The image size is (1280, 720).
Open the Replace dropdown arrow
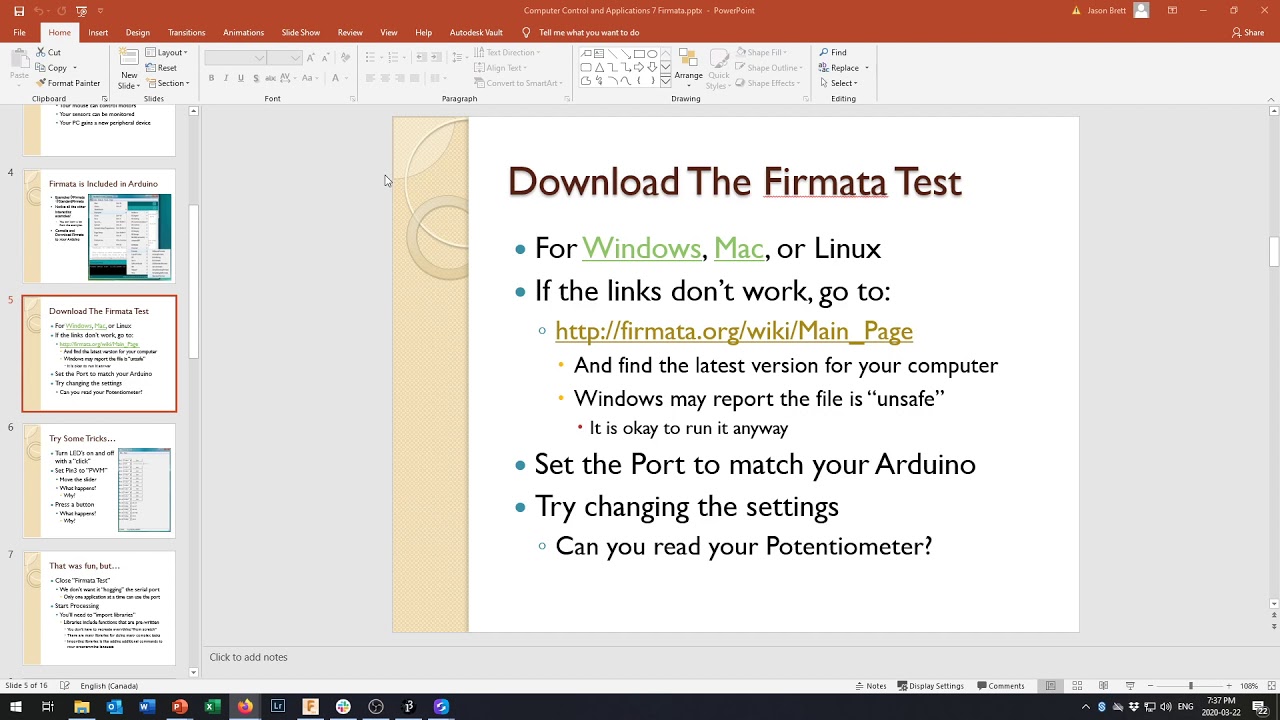866,68
